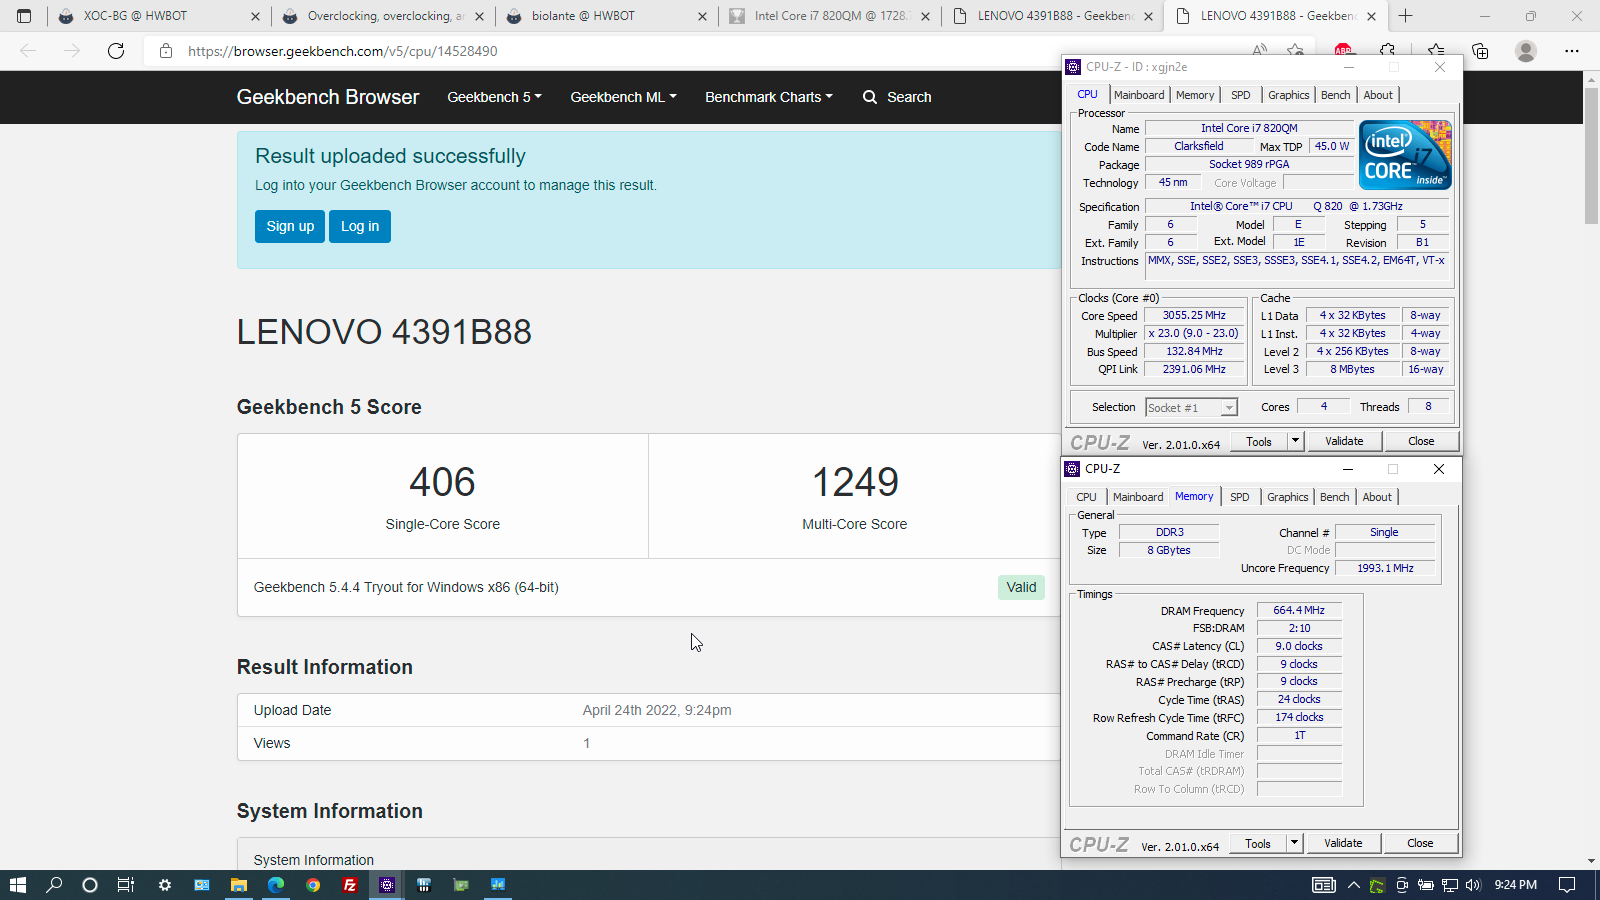The image size is (1600, 900).
Task: Launch Chrome from taskbar
Action: coord(313,885)
